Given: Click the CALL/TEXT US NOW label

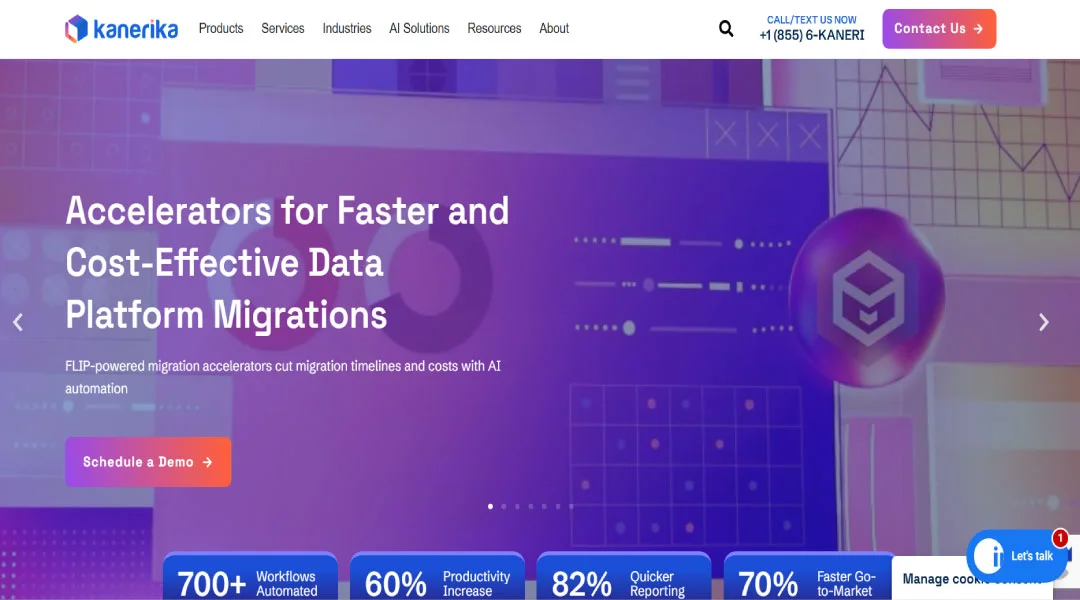Looking at the screenshot, I should 811,20.
